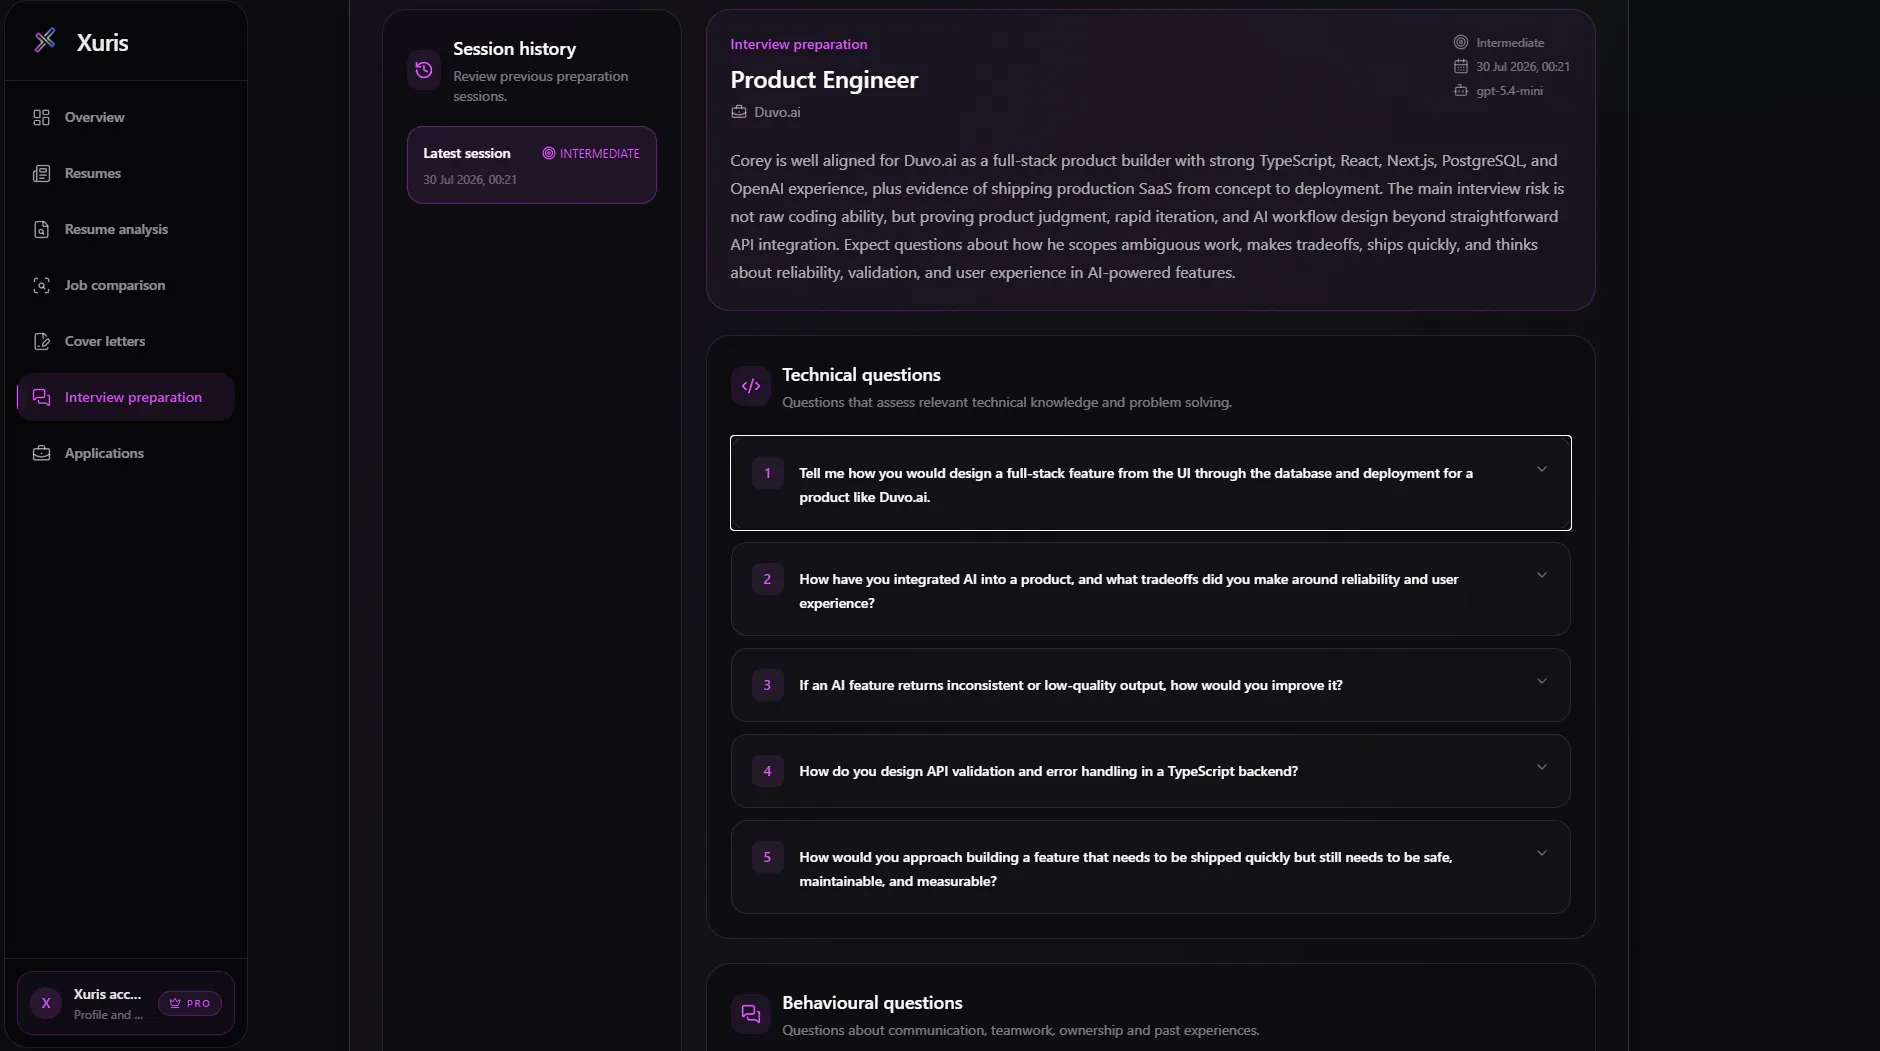Click the target icon beside Intermediate level
The width and height of the screenshot is (1880, 1051).
tap(1461, 43)
